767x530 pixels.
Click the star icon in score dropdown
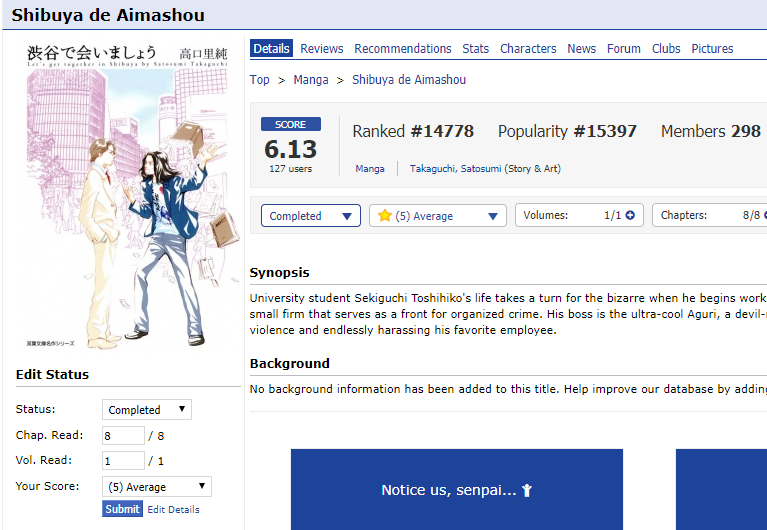click(x=384, y=215)
